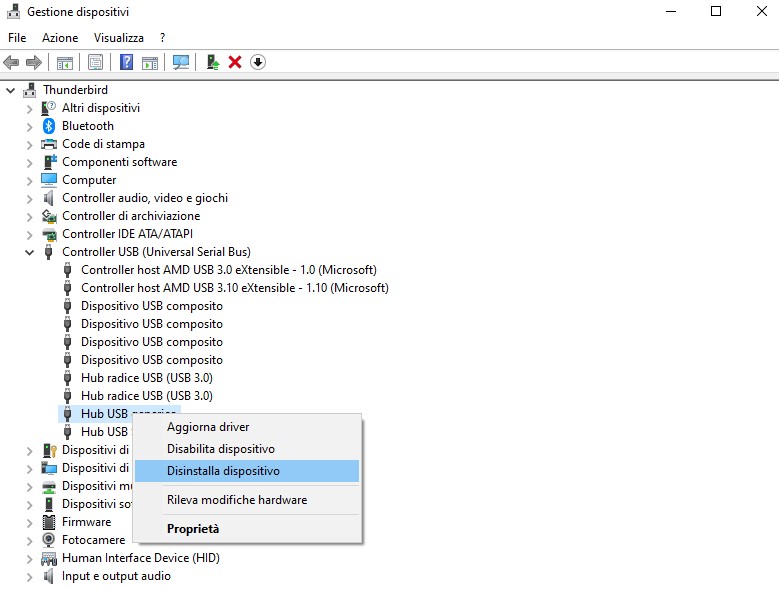Click the show/hide console tree toolbar icon
Image resolution: width=779 pixels, height=589 pixels.
point(65,62)
